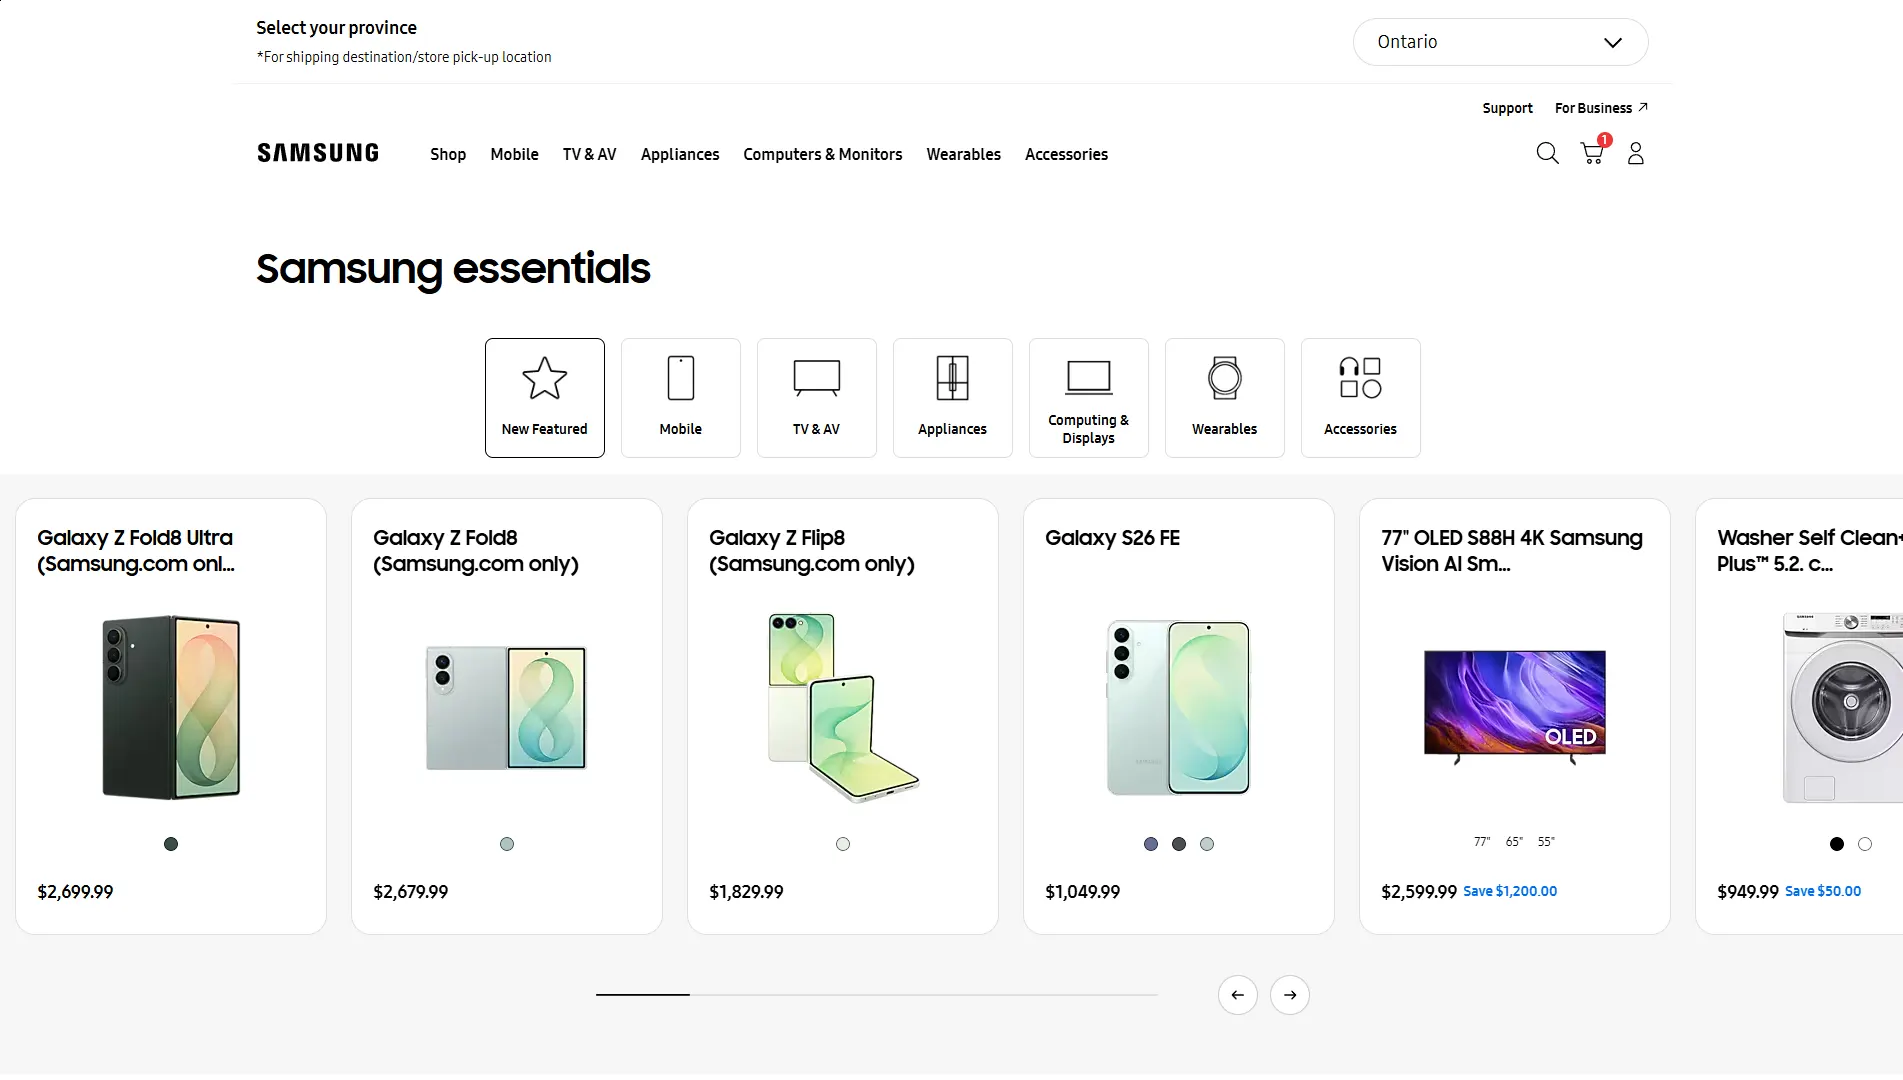Viewport: 1903px width, 1080px height.
Task: Open the Ontario province dropdown
Action: pos(1500,42)
